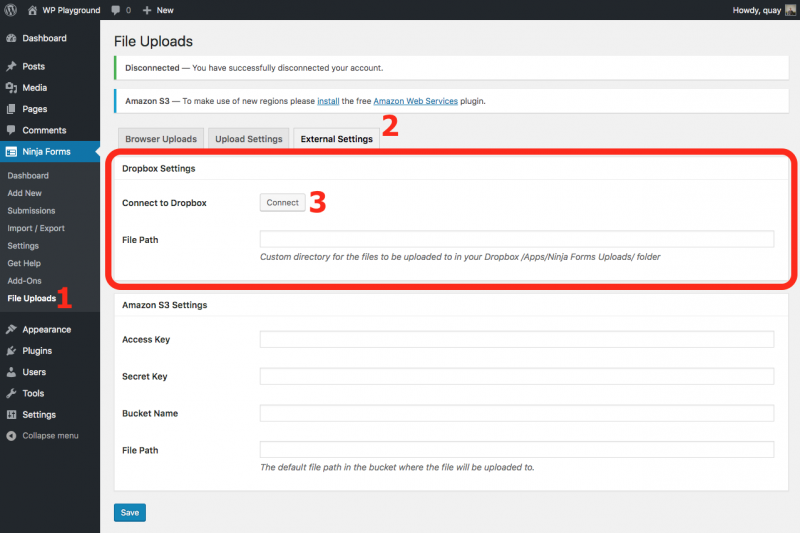Open Import / Export submenu item

[36, 228]
